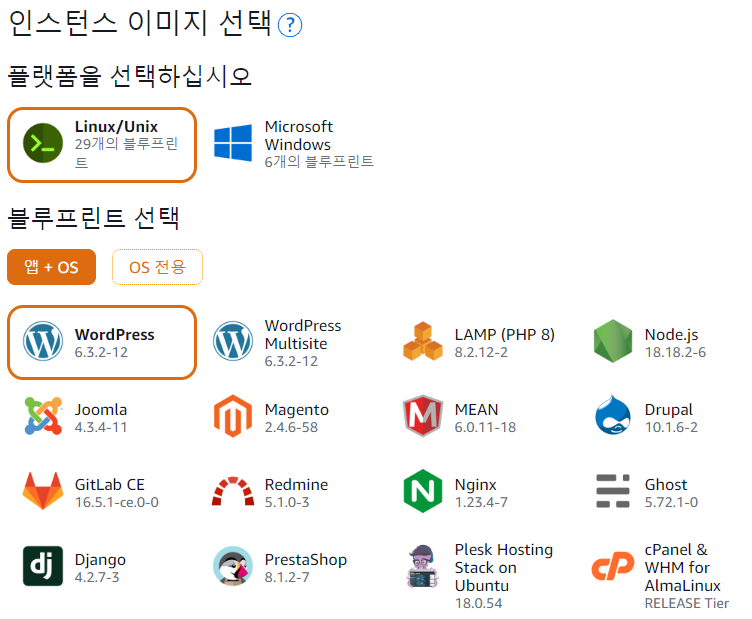The width and height of the screenshot is (752, 619).
Task: Click the Magento blueprint label
Action: 297,409
